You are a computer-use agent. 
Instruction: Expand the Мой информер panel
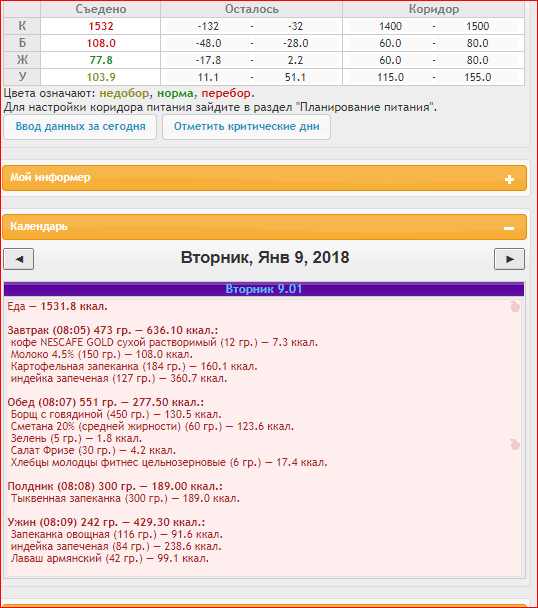click(265, 178)
